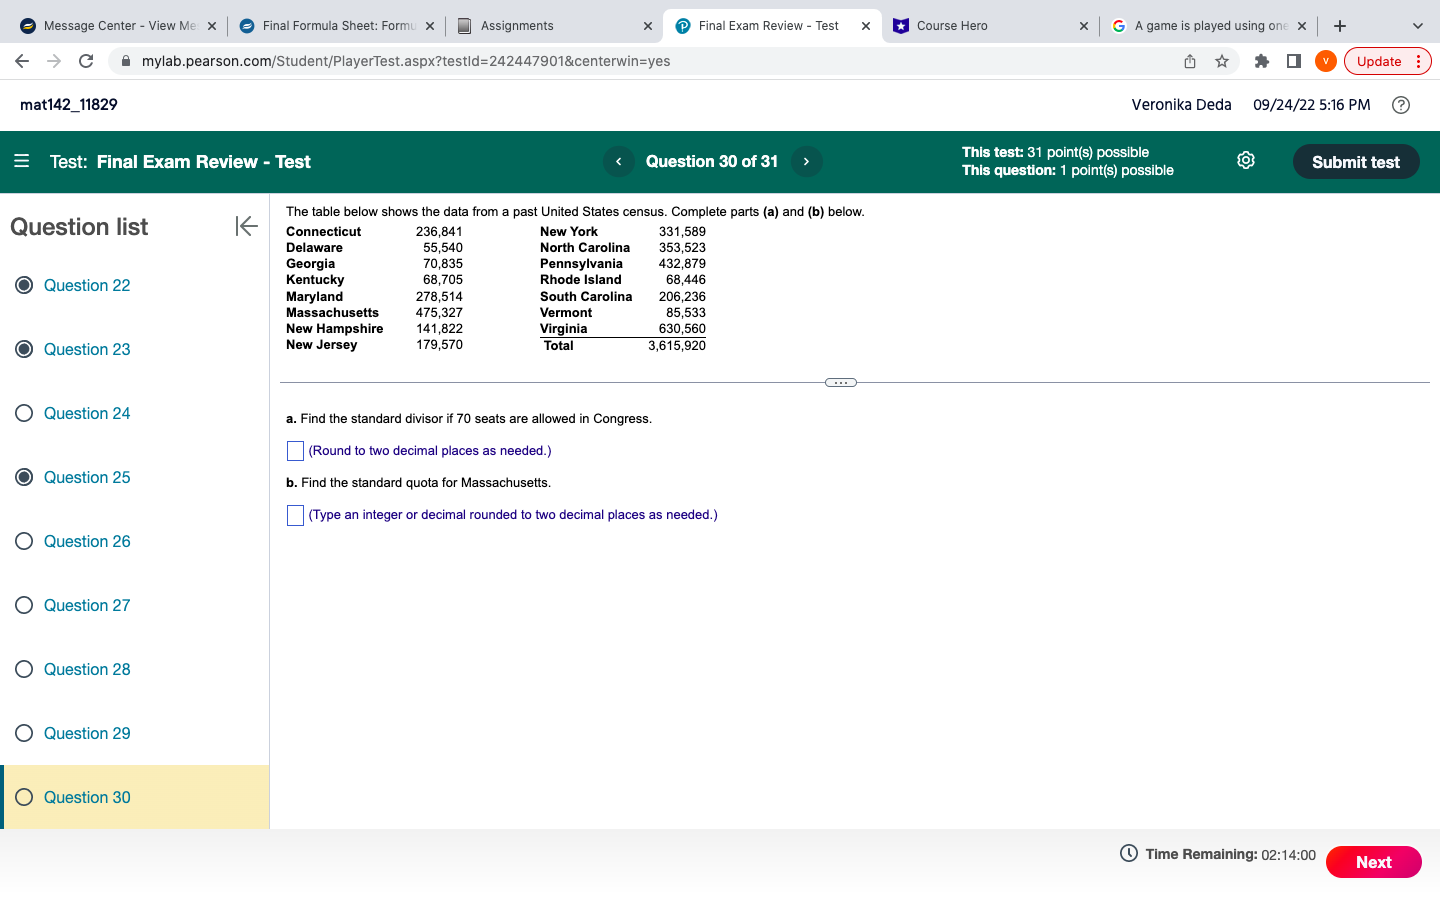Switch to the Google search tab

click(x=1210, y=26)
